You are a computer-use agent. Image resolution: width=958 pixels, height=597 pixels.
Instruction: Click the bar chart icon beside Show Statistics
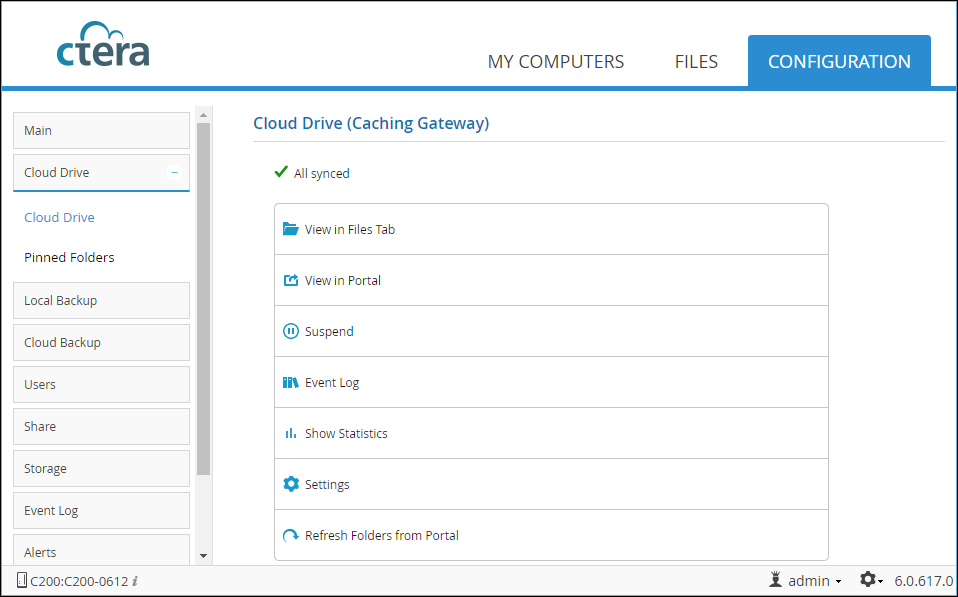click(291, 433)
